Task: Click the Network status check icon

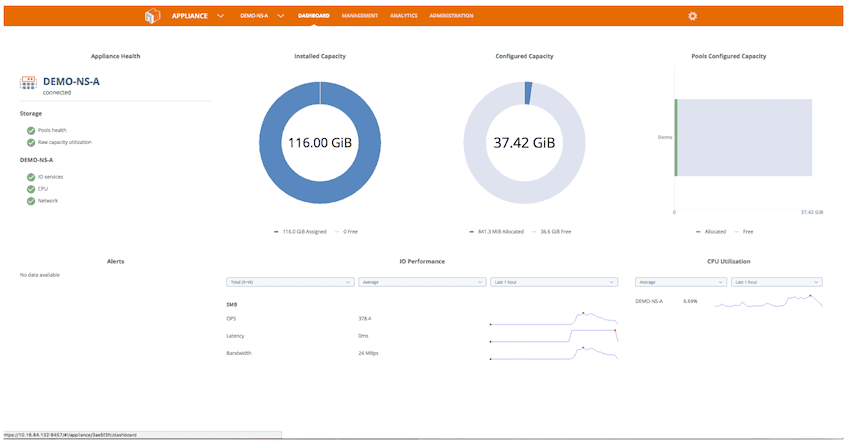Action: [x=31, y=201]
